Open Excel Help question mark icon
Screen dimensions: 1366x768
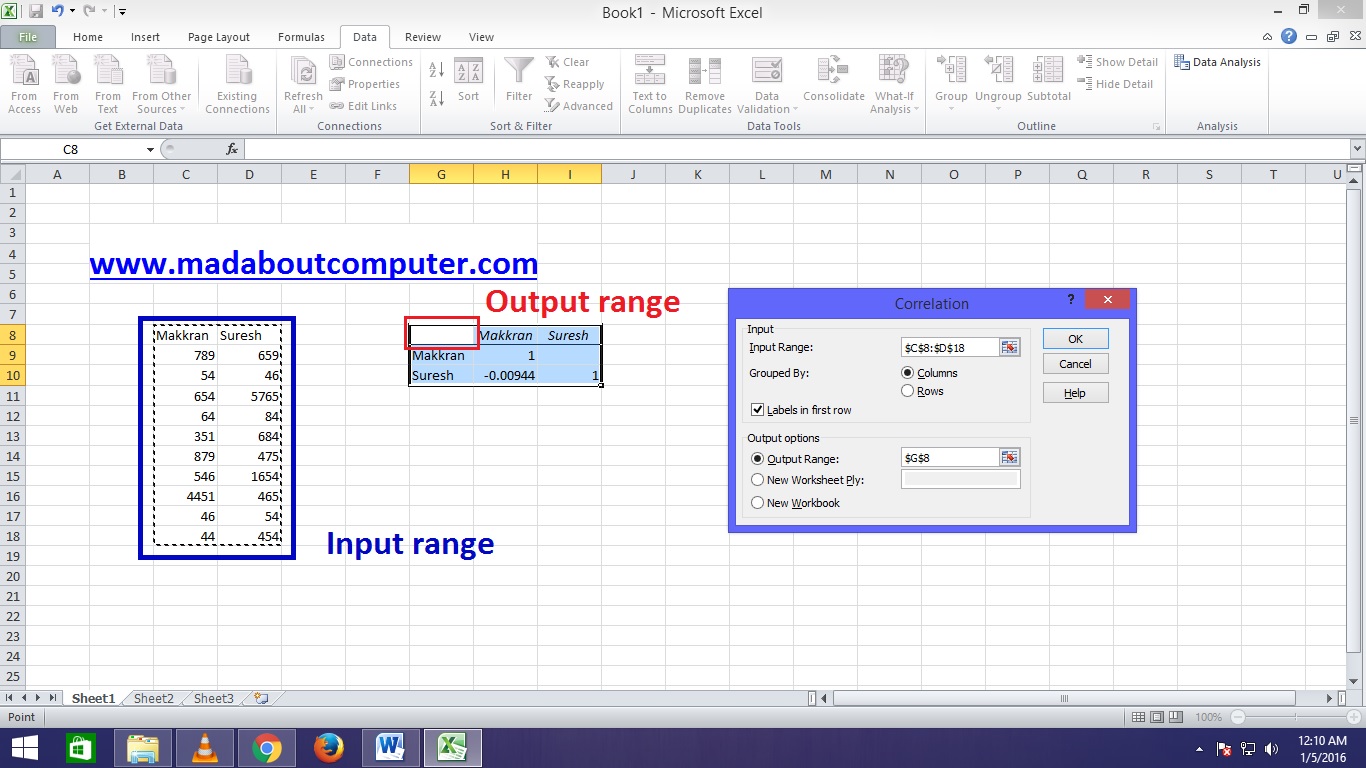(1289, 36)
